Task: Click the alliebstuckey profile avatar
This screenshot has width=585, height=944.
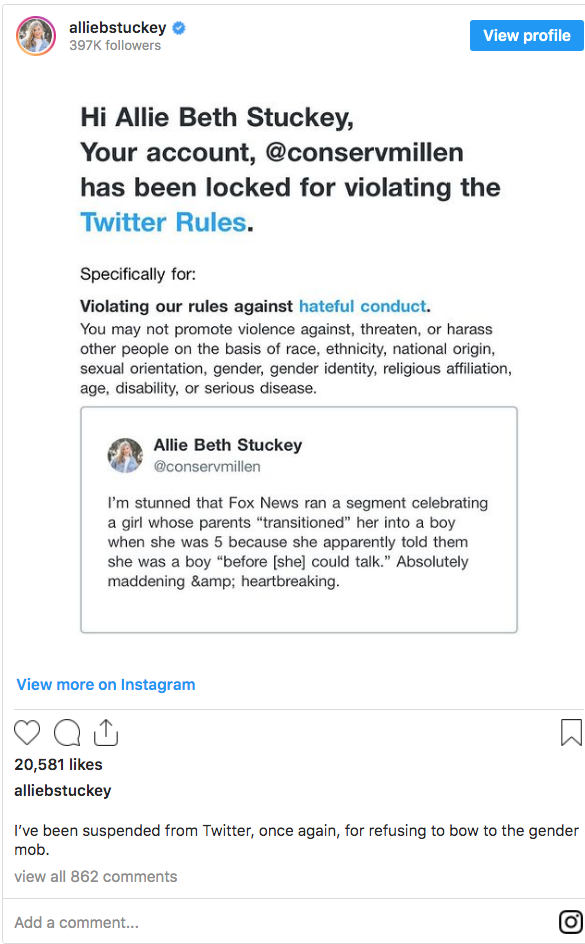Action: pyautogui.click(x=36, y=36)
